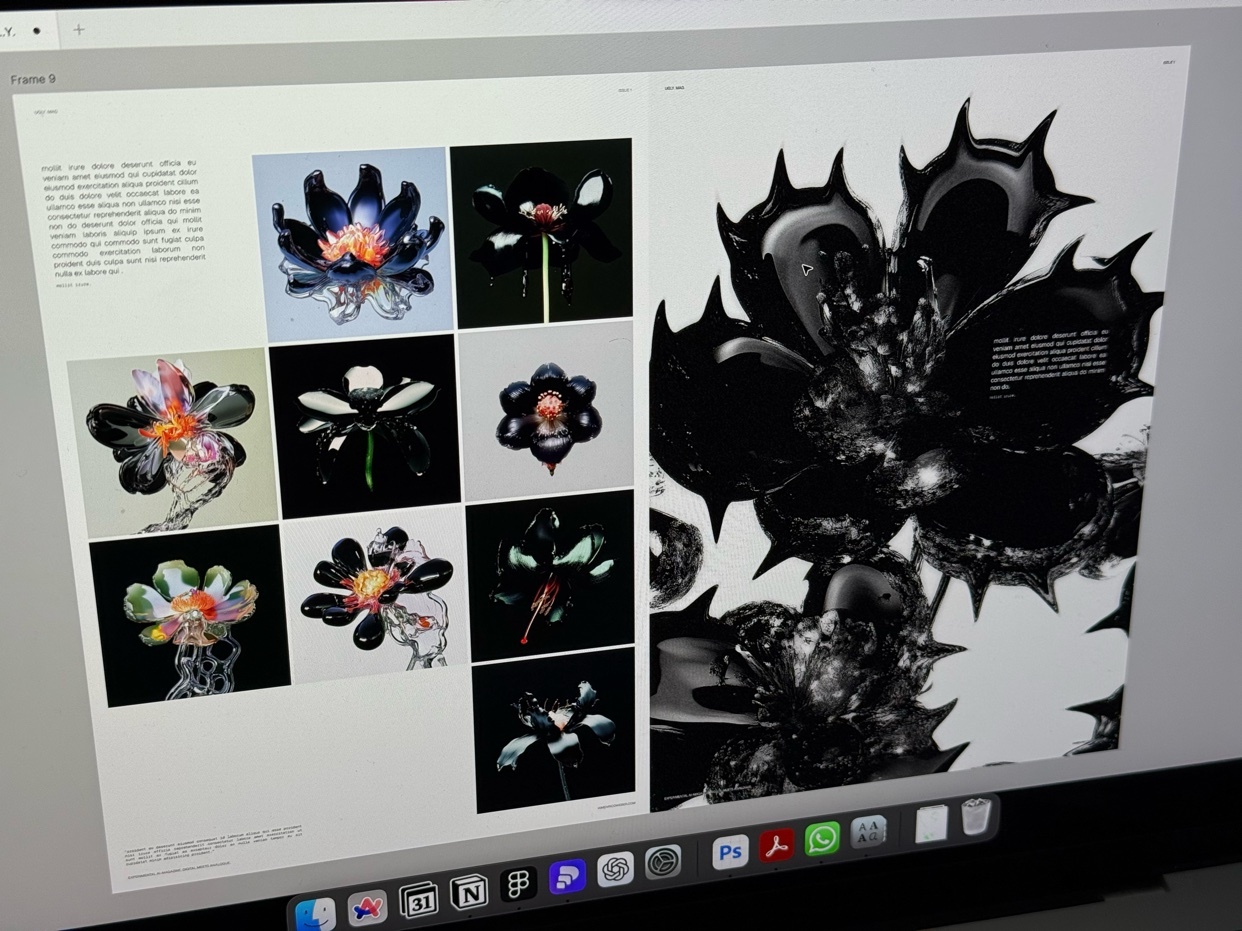Select the 'Frame 9' frame label
Image resolution: width=1242 pixels, height=931 pixels.
[x=33, y=79]
